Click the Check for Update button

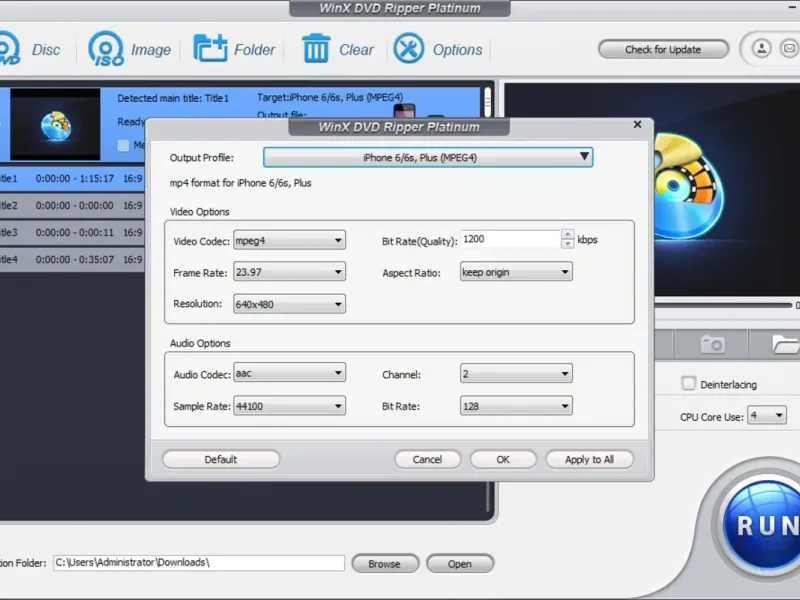pyautogui.click(x=663, y=49)
